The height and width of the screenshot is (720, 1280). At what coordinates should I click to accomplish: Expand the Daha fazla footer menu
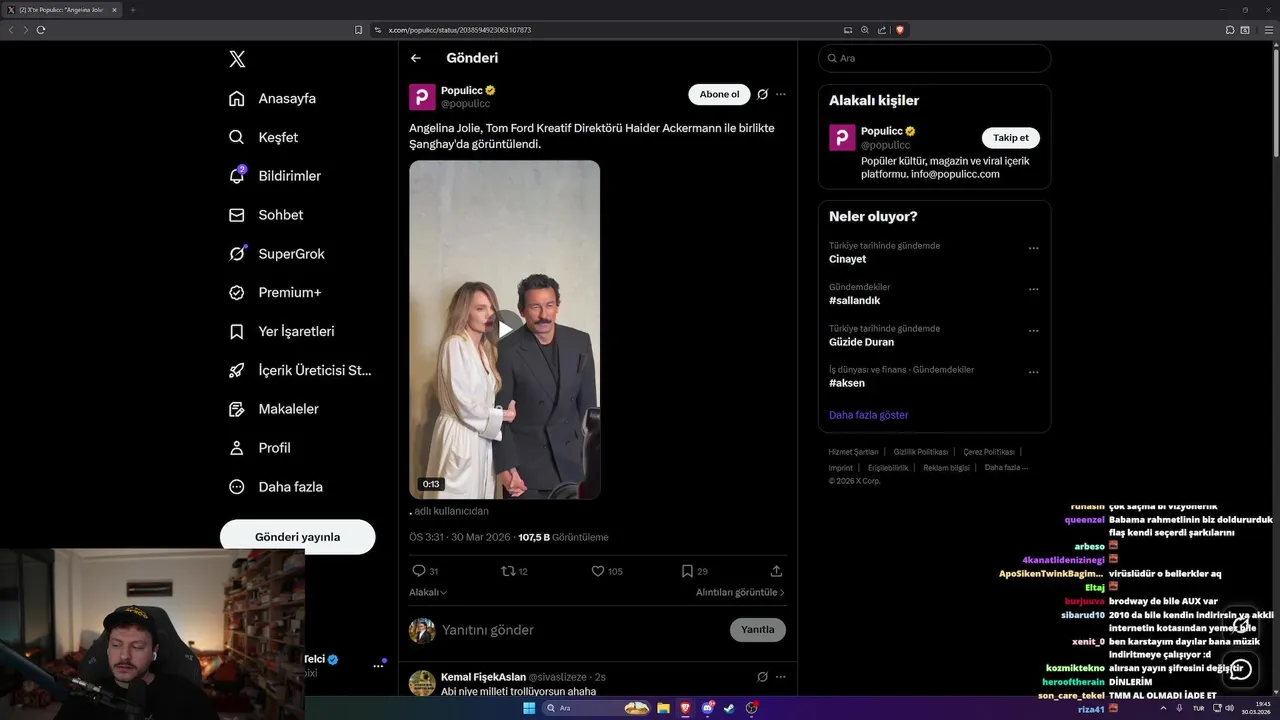coord(1006,468)
